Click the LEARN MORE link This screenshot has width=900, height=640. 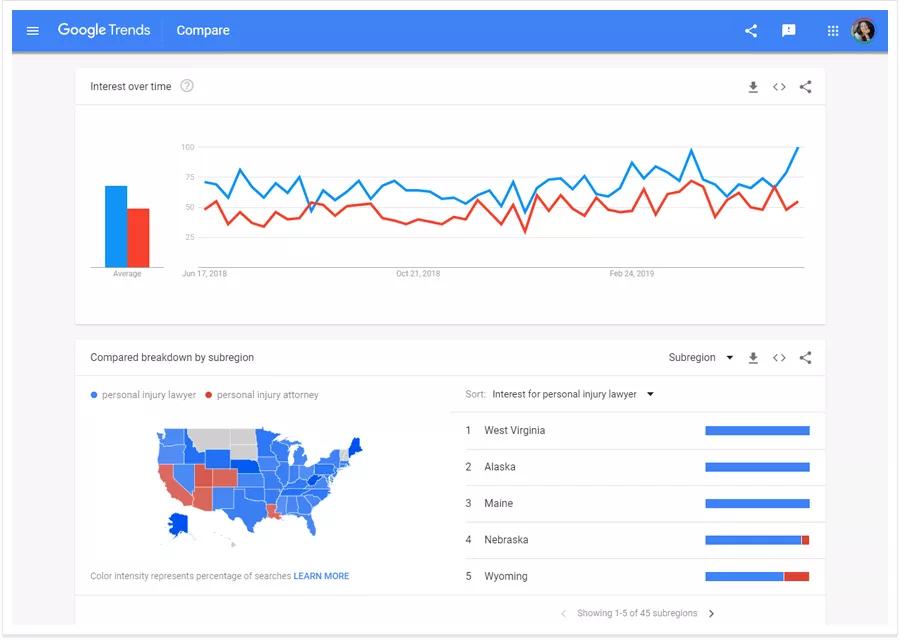coord(321,576)
